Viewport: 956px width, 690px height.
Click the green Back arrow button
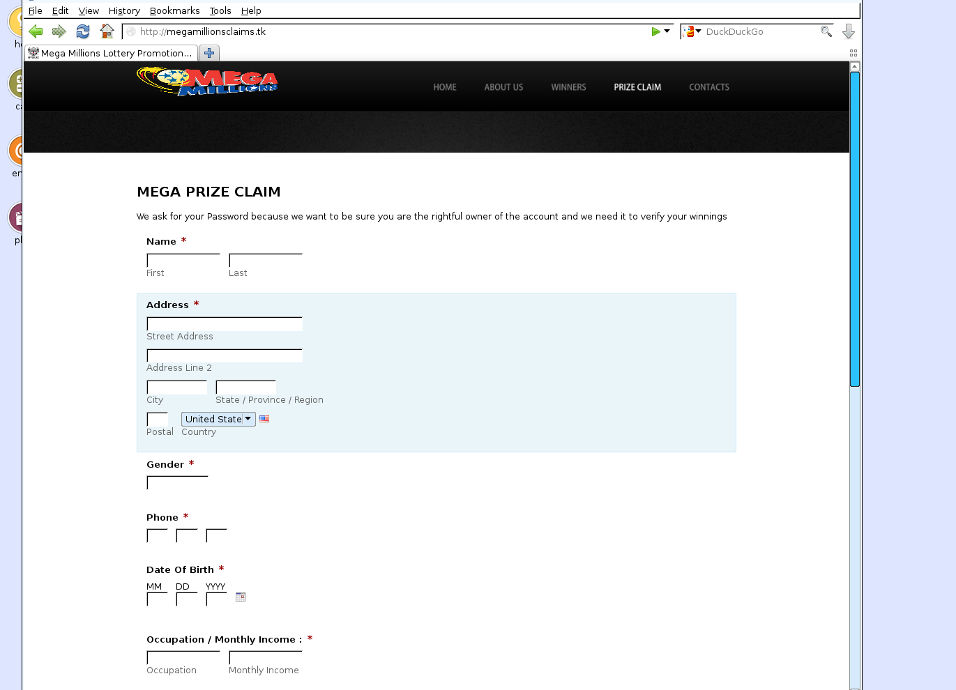point(35,31)
